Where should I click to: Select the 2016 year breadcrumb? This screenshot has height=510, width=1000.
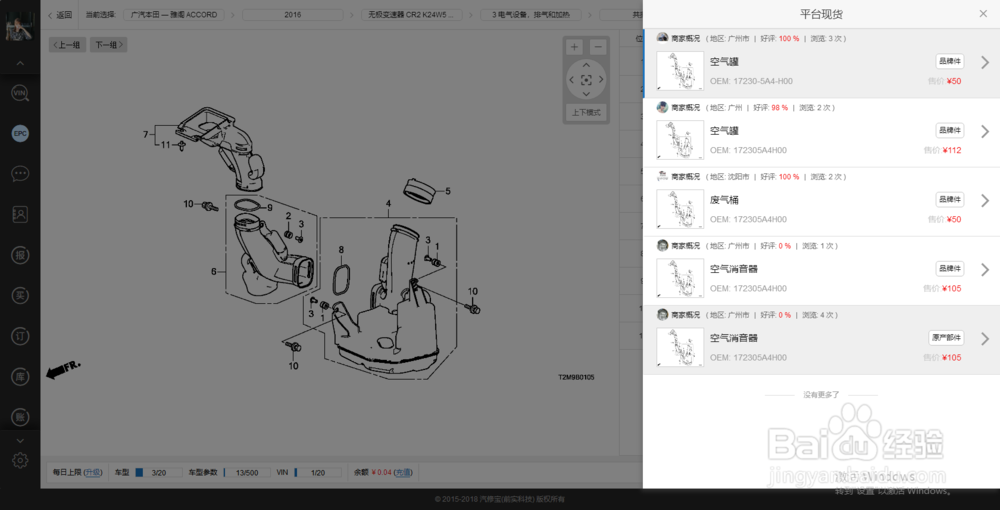pos(293,15)
